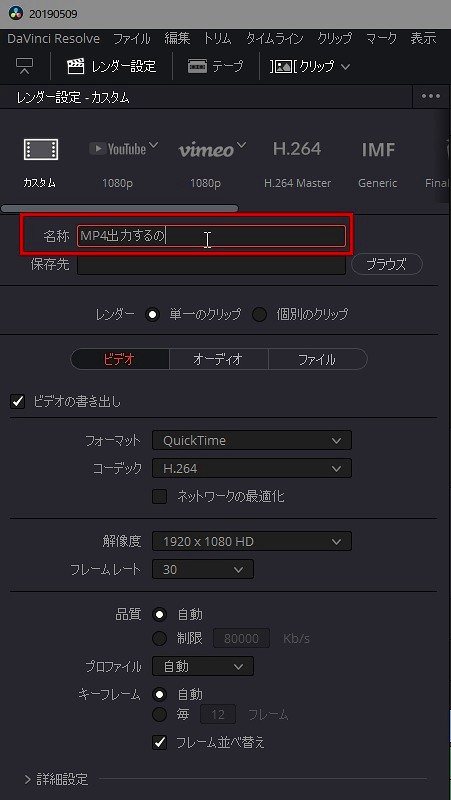Viewport: 451px width, 800px height.
Task: Select the 制限 quality radio button
Action: tap(160, 638)
